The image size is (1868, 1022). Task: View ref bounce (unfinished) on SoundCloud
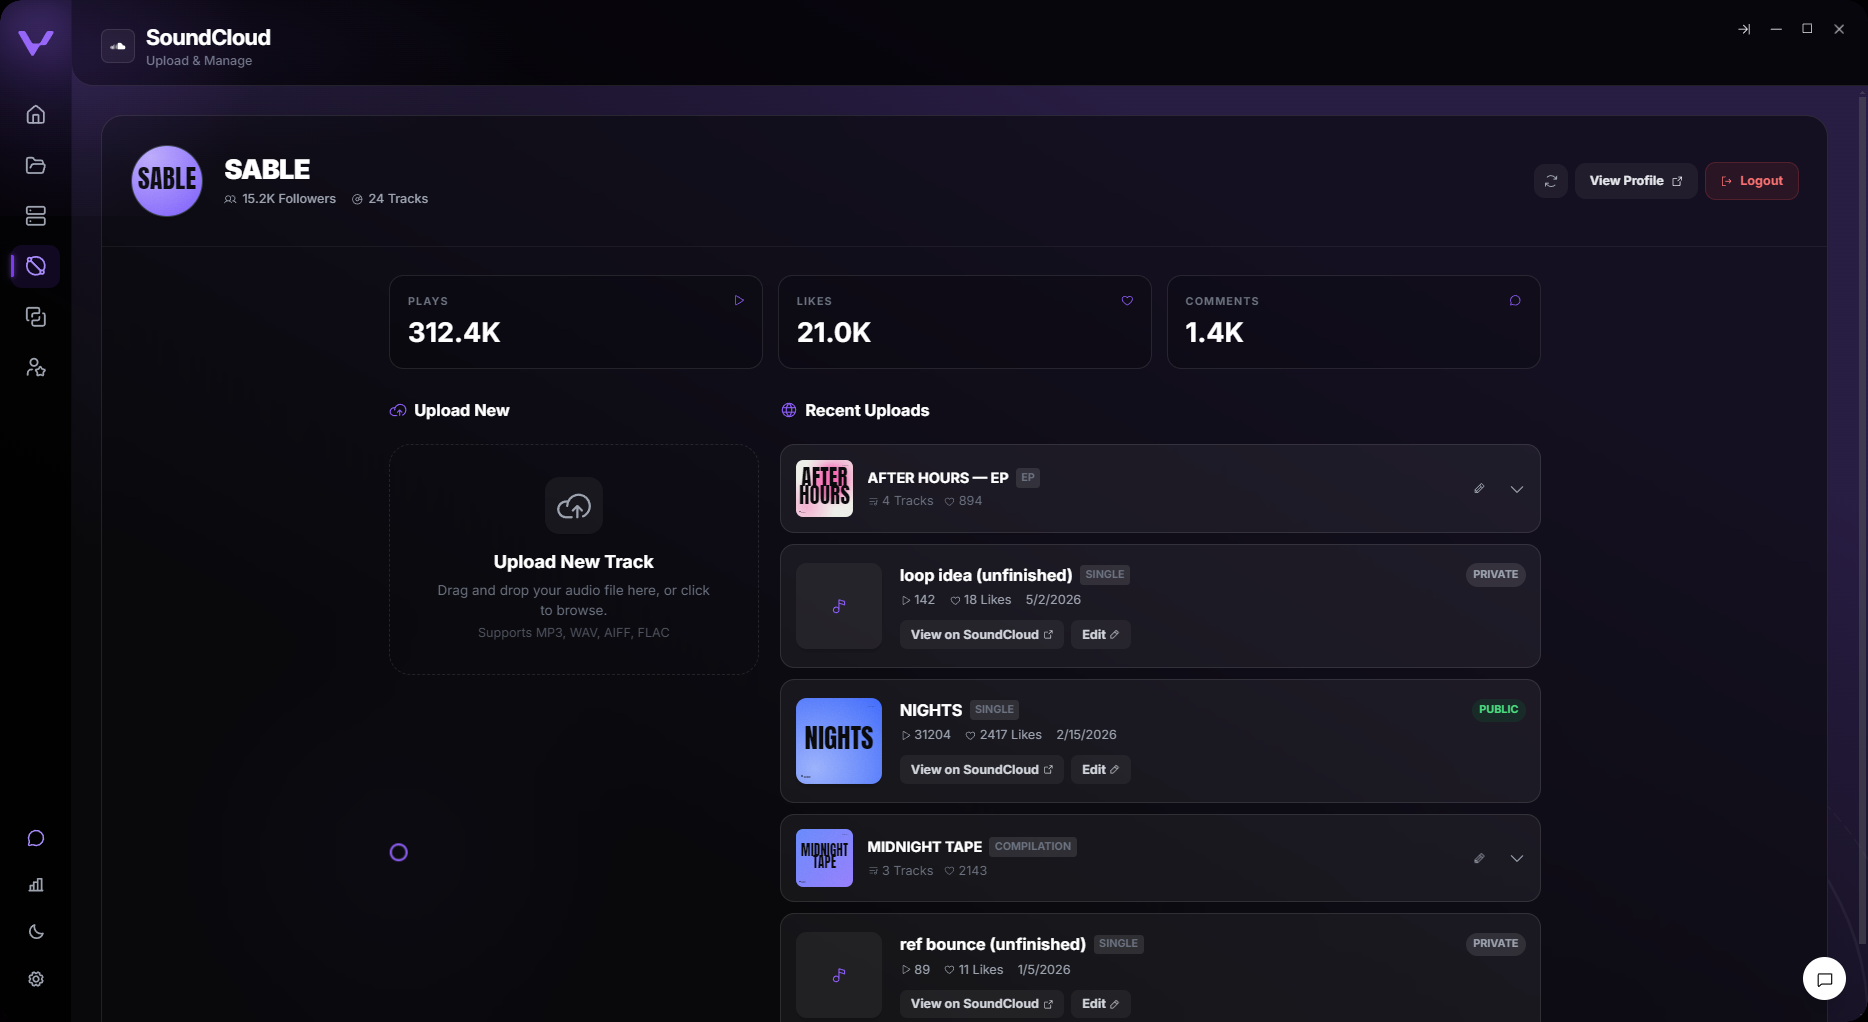tap(981, 1004)
